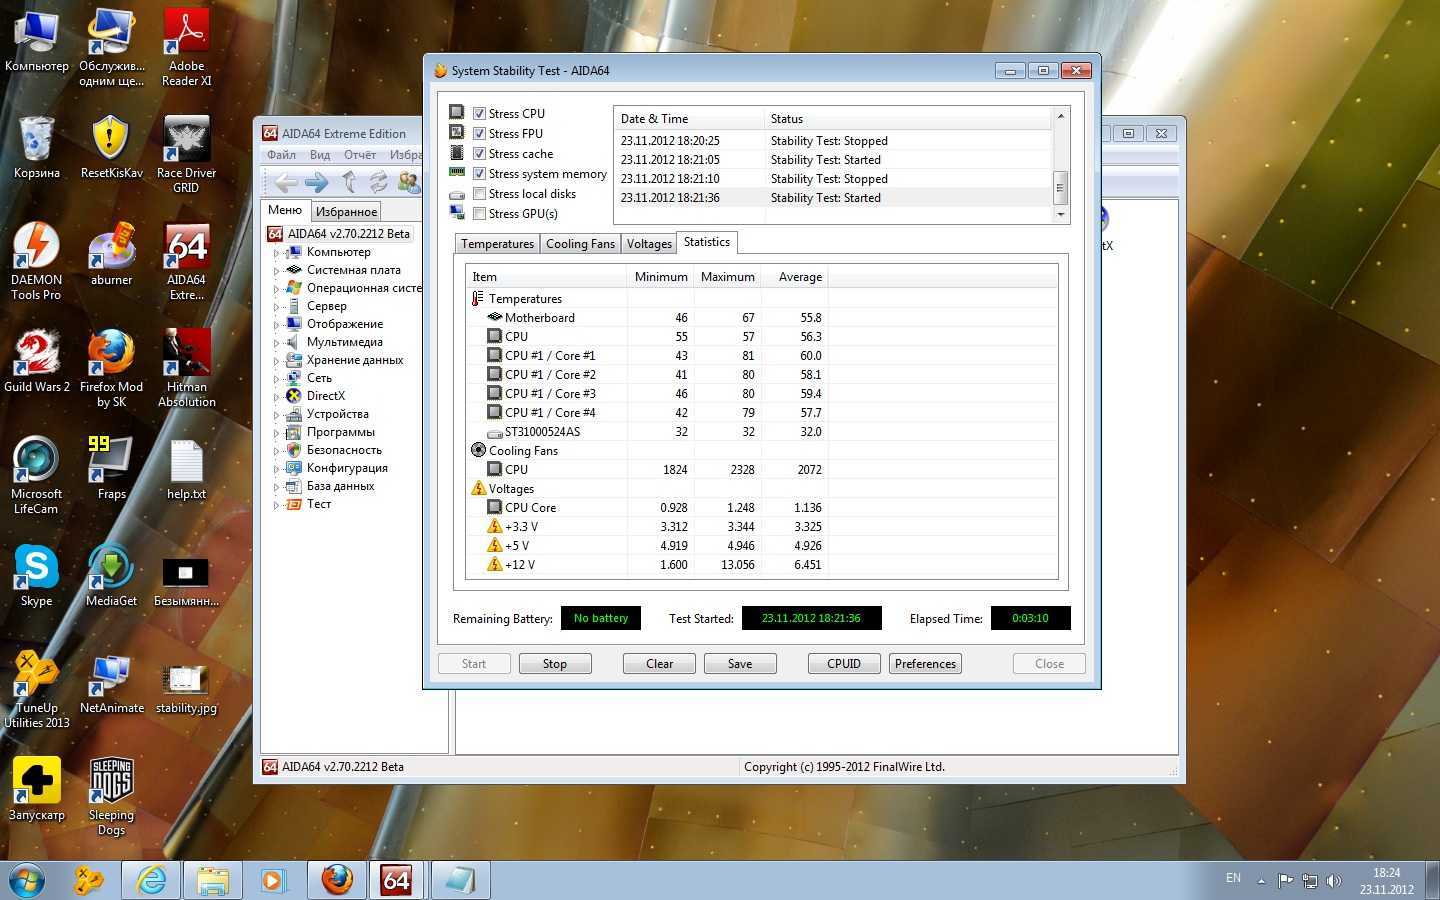
Task: Click the EN language indicator in the taskbar
Action: click(x=1233, y=878)
